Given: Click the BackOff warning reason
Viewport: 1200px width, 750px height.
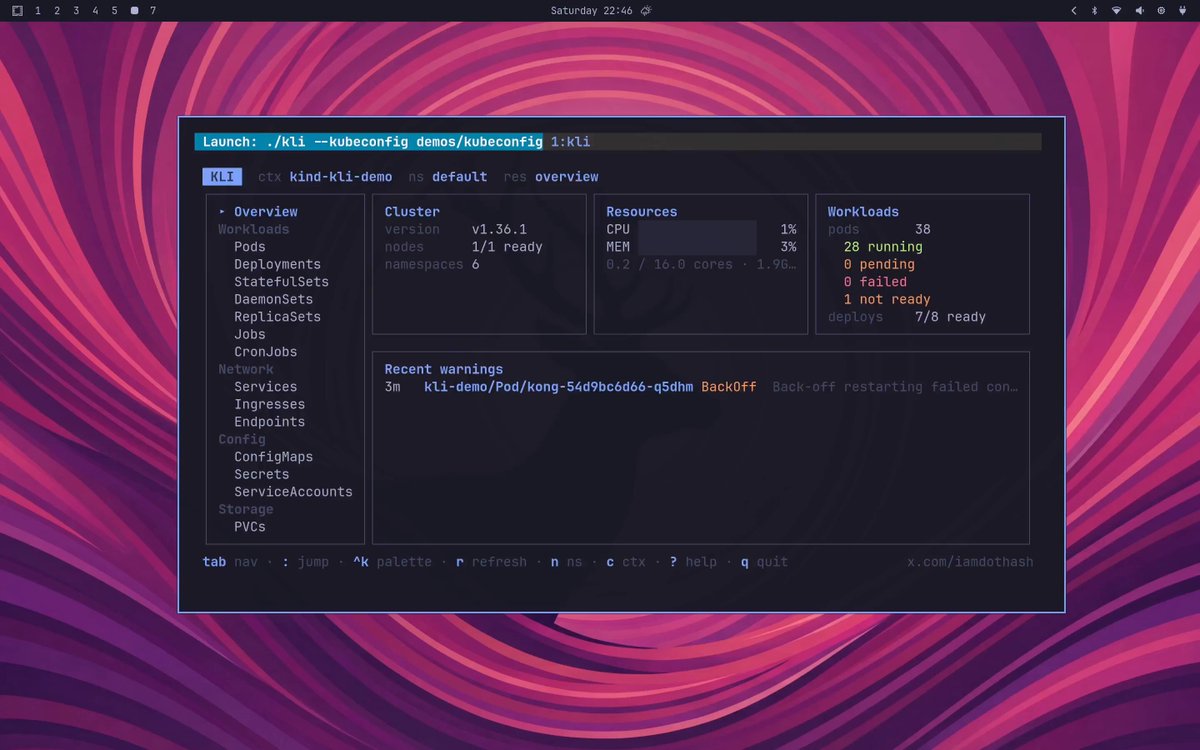Looking at the screenshot, I should tap(729, 387).
